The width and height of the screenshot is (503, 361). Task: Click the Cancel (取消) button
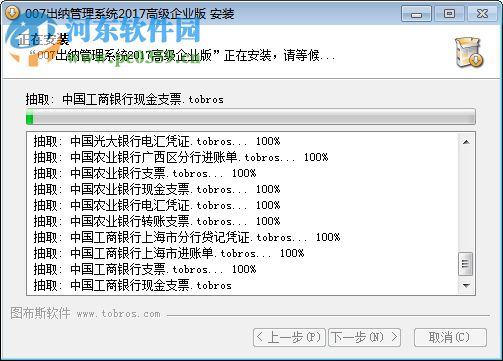450,337
